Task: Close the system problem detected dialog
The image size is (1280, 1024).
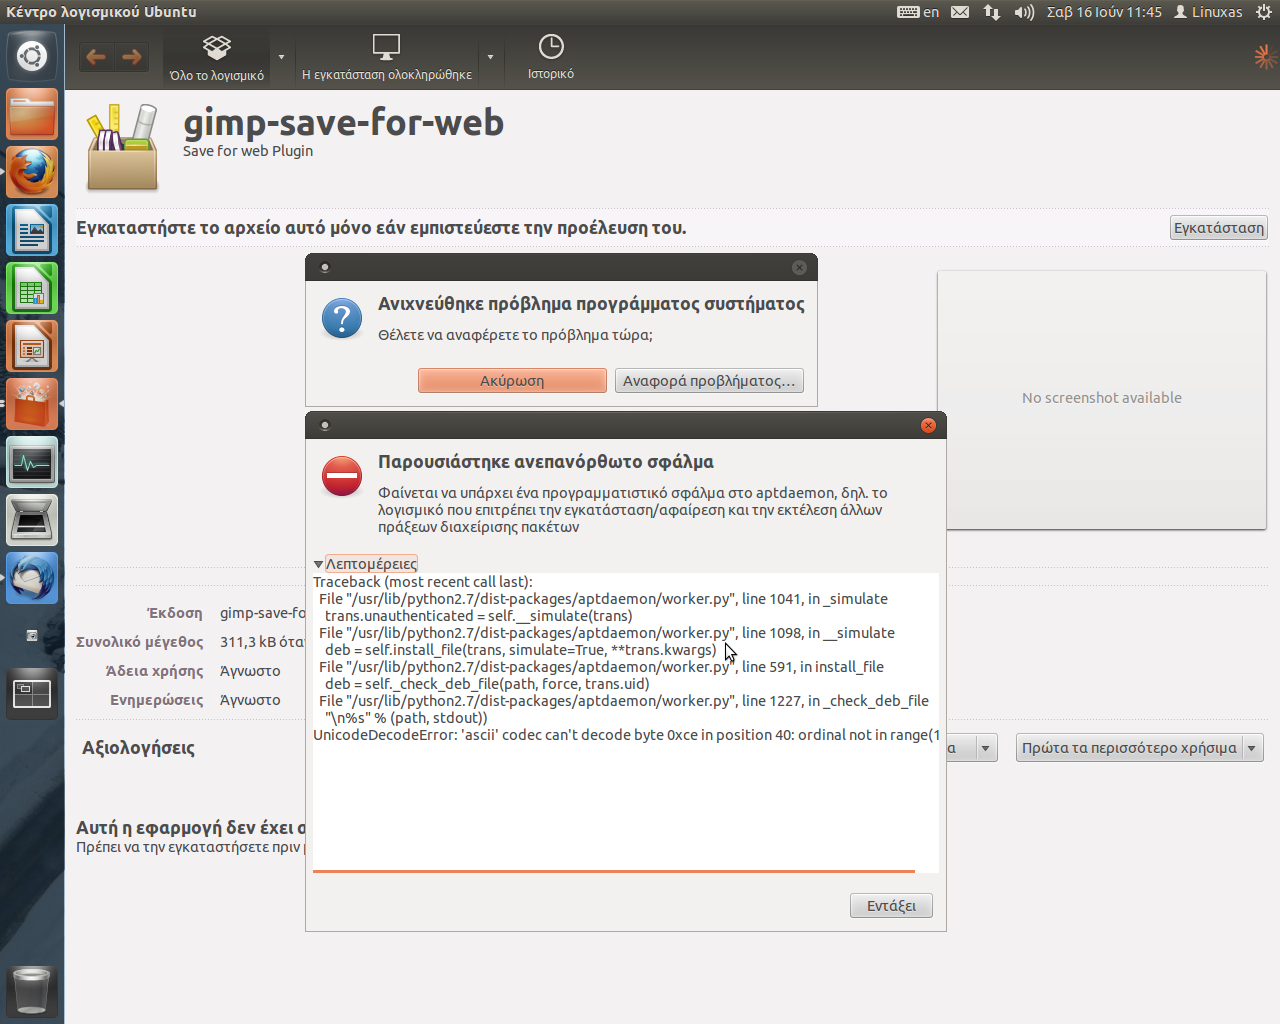Action: [x=799, y=267]
